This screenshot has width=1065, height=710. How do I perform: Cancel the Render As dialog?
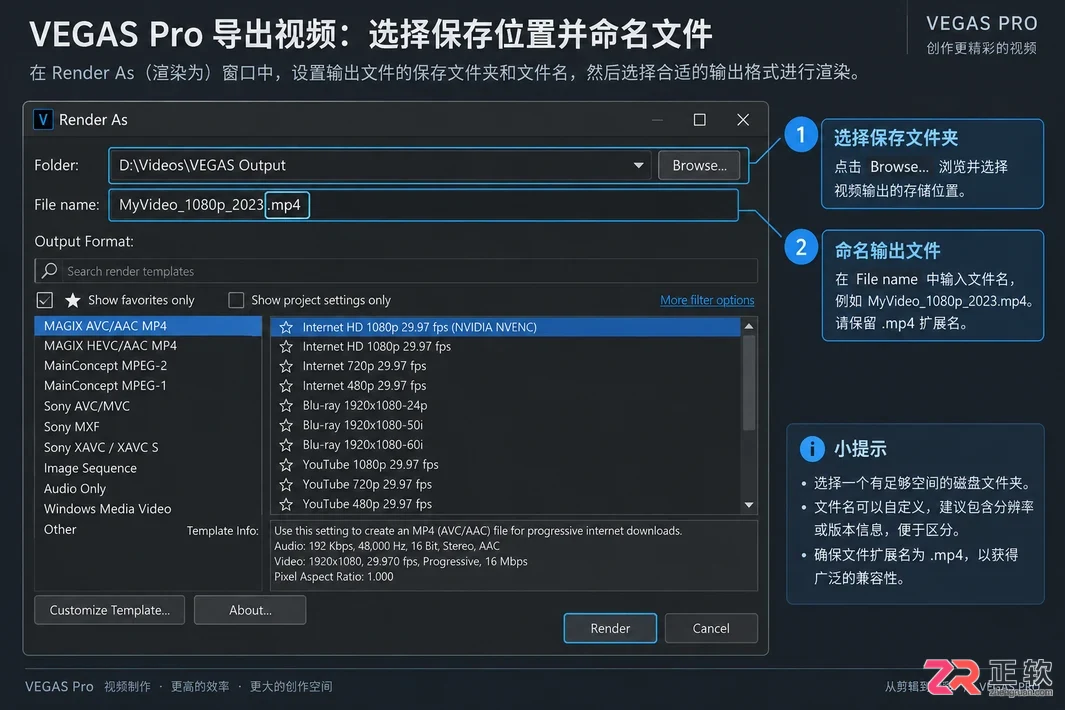[711, 628]
